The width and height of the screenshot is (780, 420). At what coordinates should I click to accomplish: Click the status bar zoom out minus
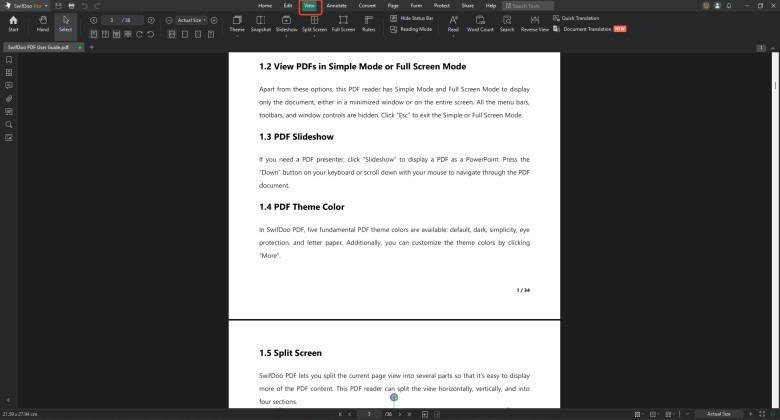point(687,414)
